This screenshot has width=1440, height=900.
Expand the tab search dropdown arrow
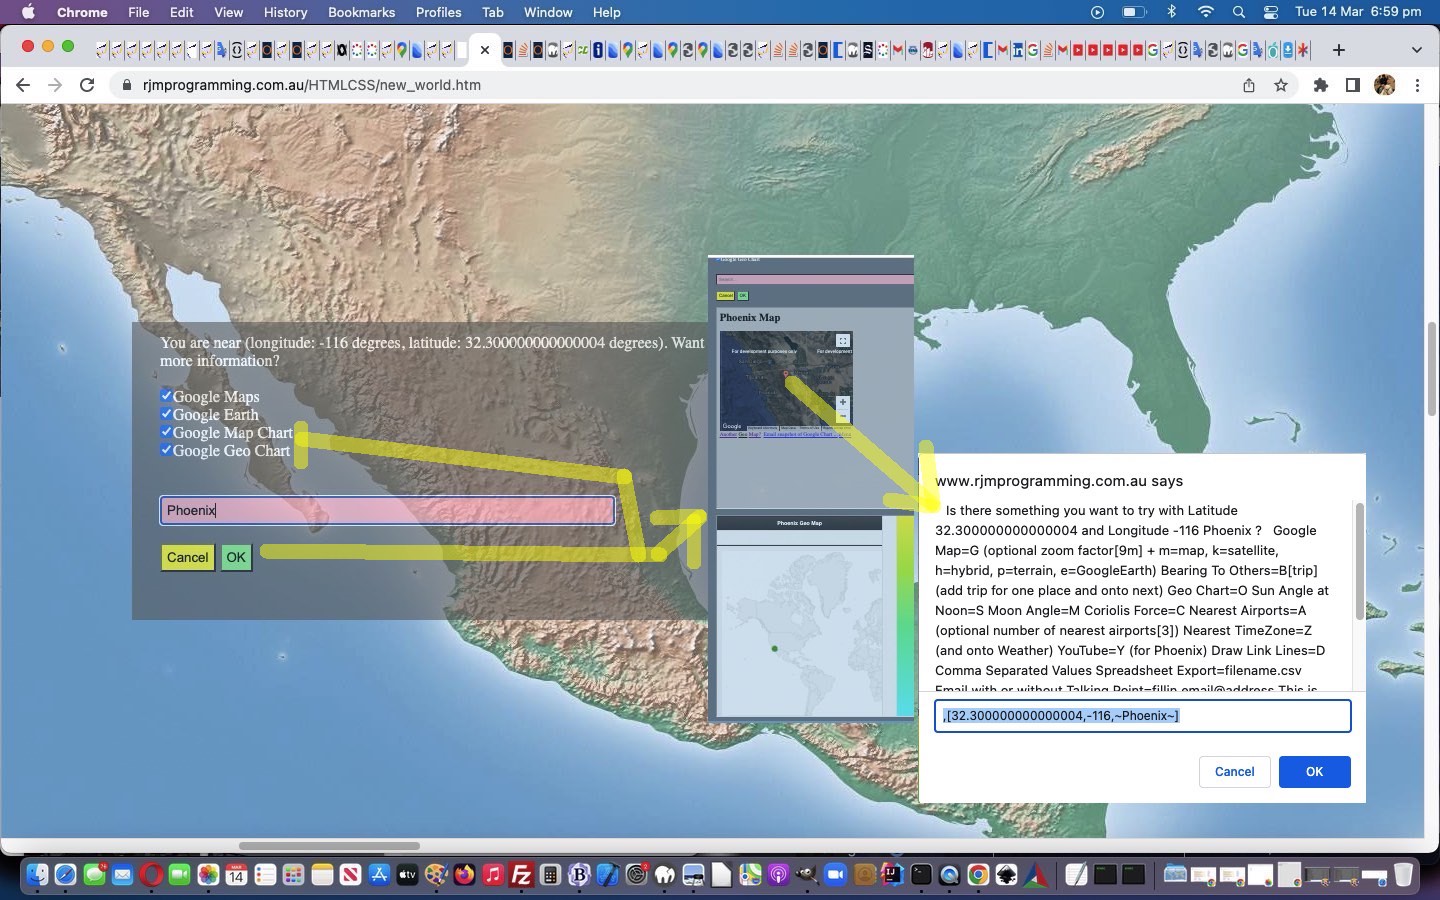click(x=1416, y=49)
